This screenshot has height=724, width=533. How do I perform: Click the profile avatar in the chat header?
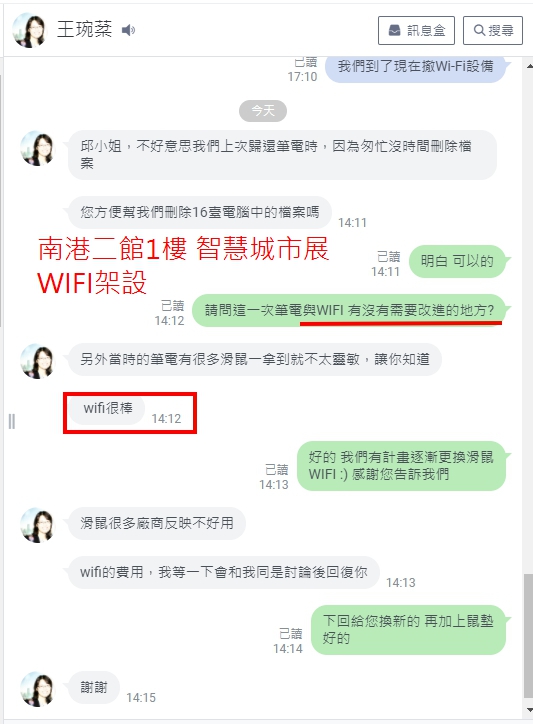point(29,30)
